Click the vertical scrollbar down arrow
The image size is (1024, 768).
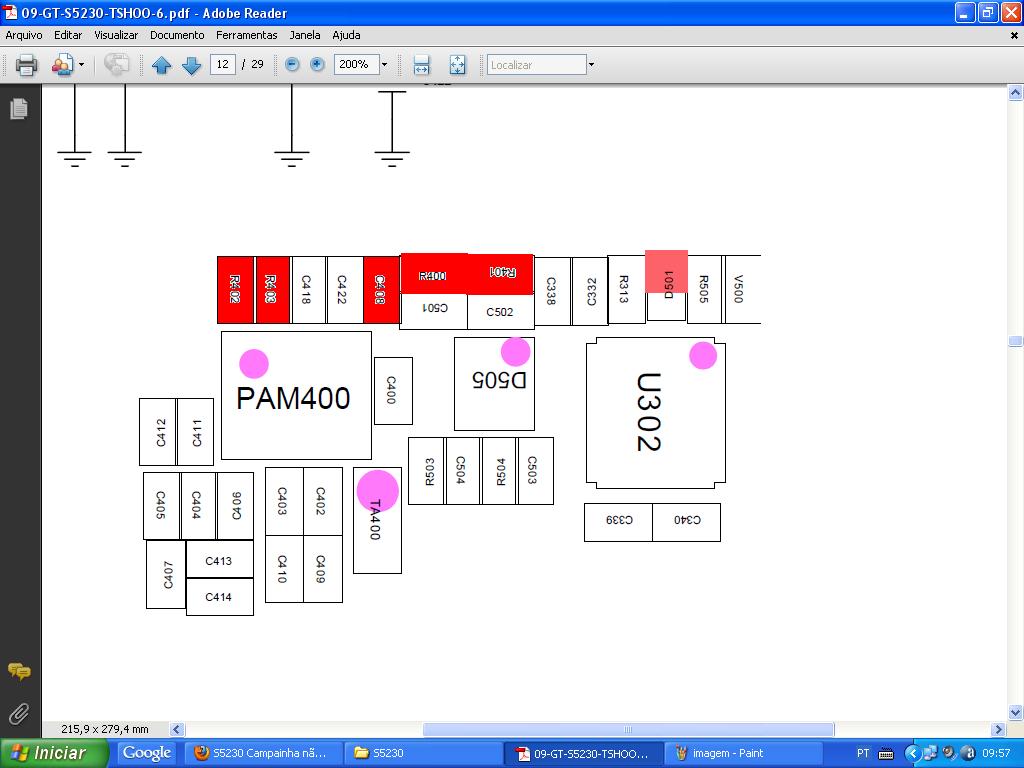coord(1015,712)
